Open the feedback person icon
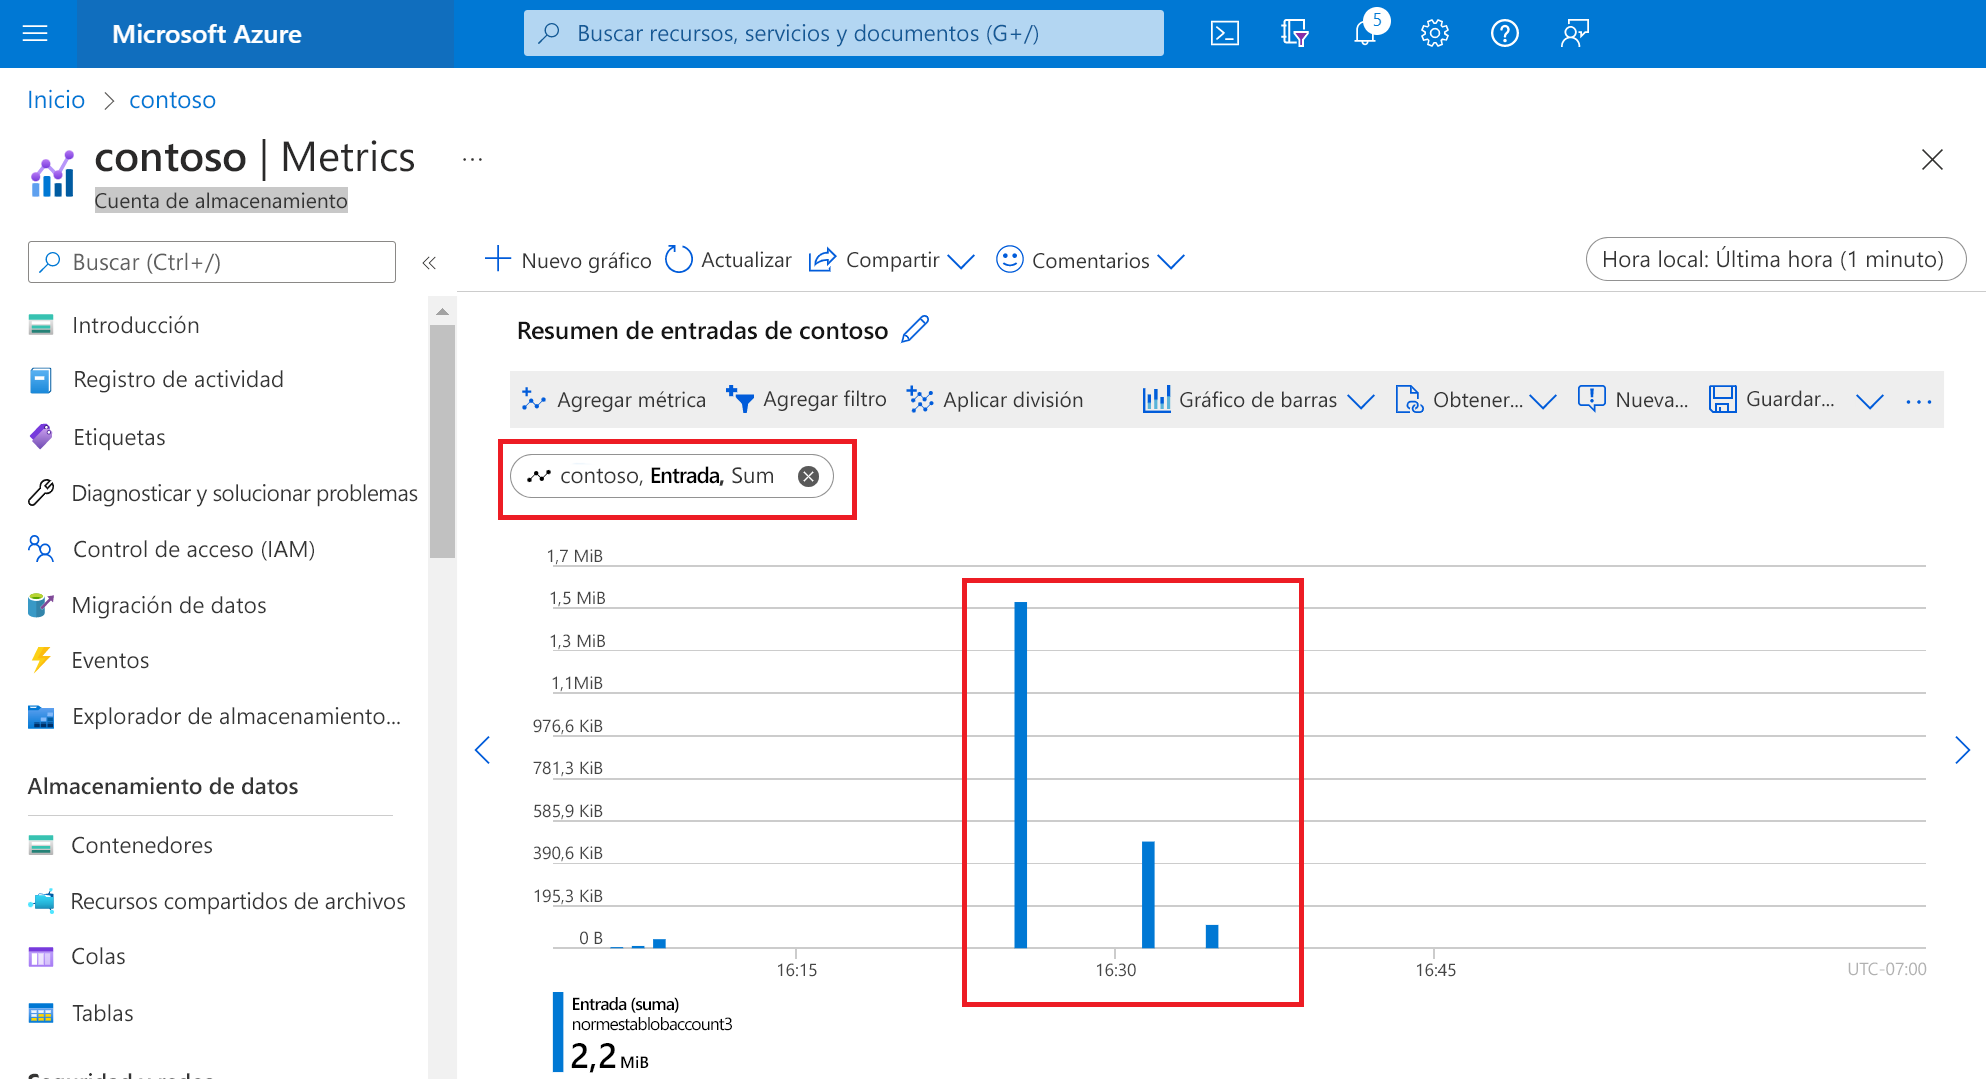This screenshot has height=1079, width=1986. [x=1575, y=34]
